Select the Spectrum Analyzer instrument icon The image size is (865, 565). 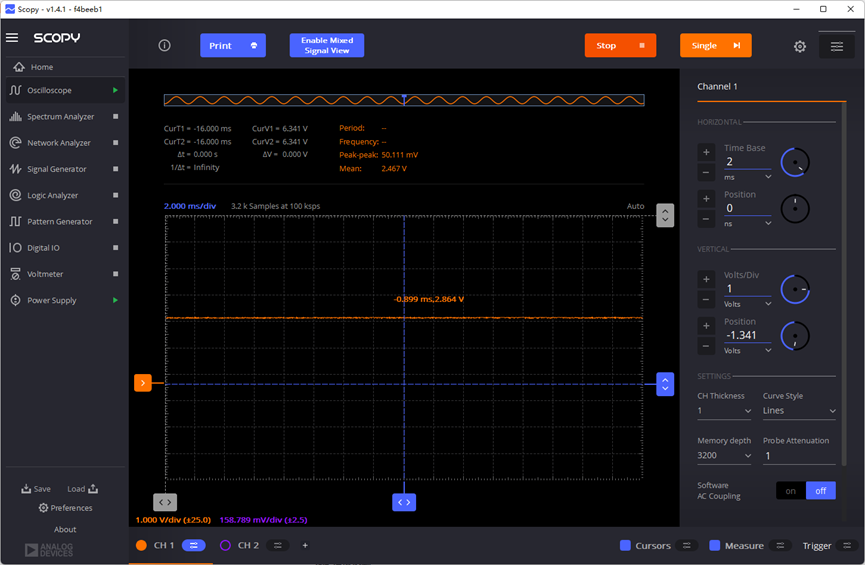pos(15,116)
